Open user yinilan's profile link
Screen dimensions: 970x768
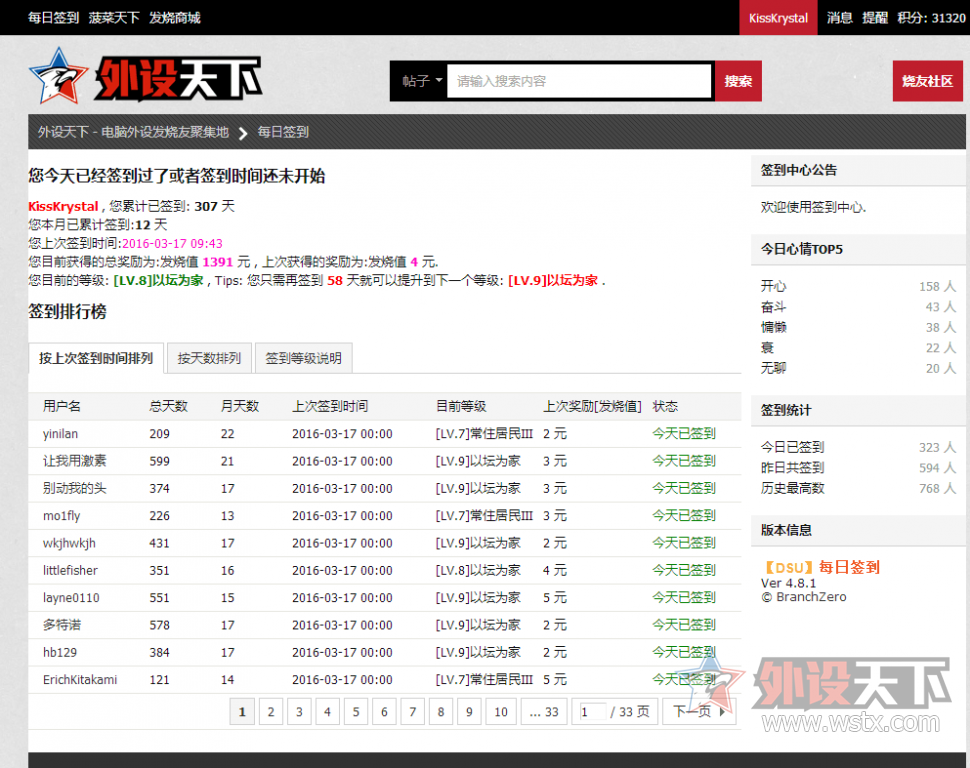[60, 434]
